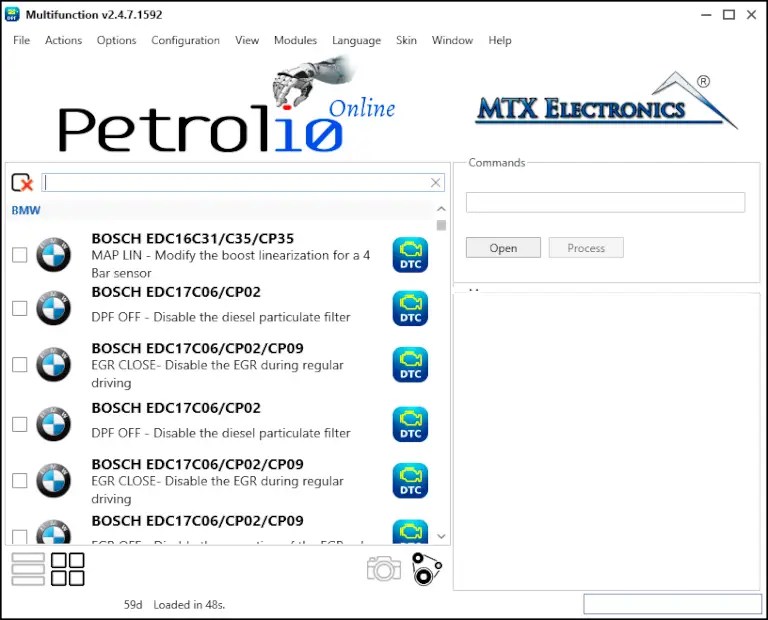Viewport: 768px width, 620px height.
Task: Click DTC icon for BOSCH EDC16C31/C35/CP35 row
Action: click(410, 255)
